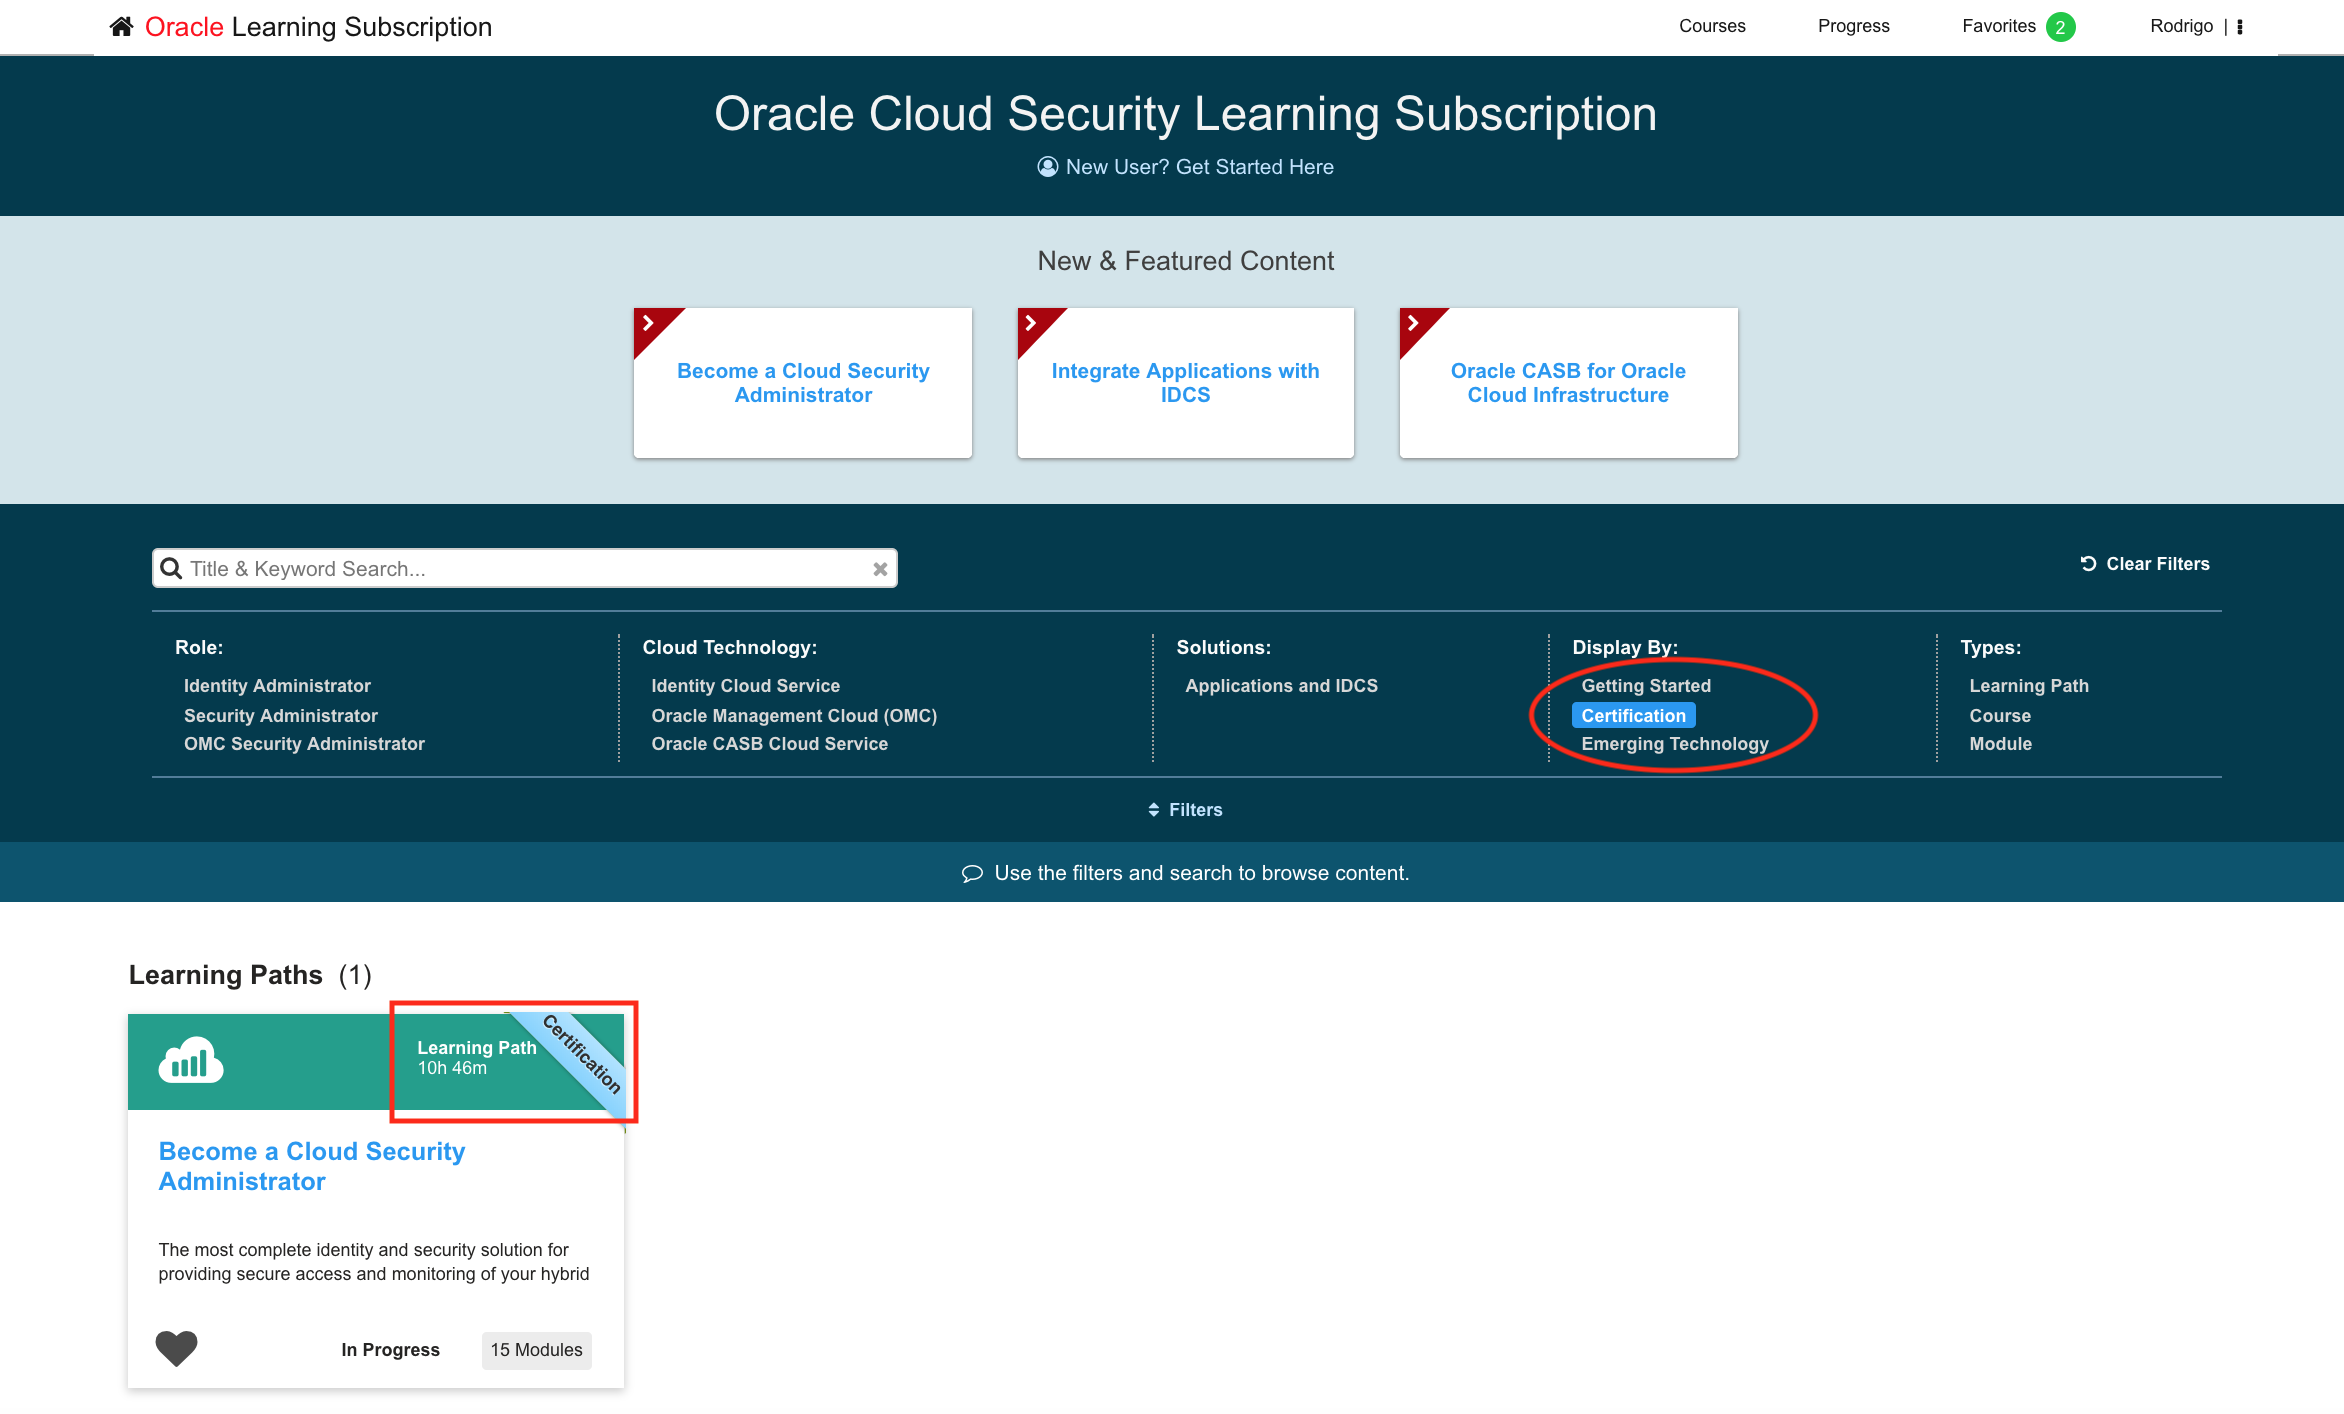Click the green Favorites count badge
The width and height of the screenshot is (2344, 1414).
click(x=2060, y=27)
